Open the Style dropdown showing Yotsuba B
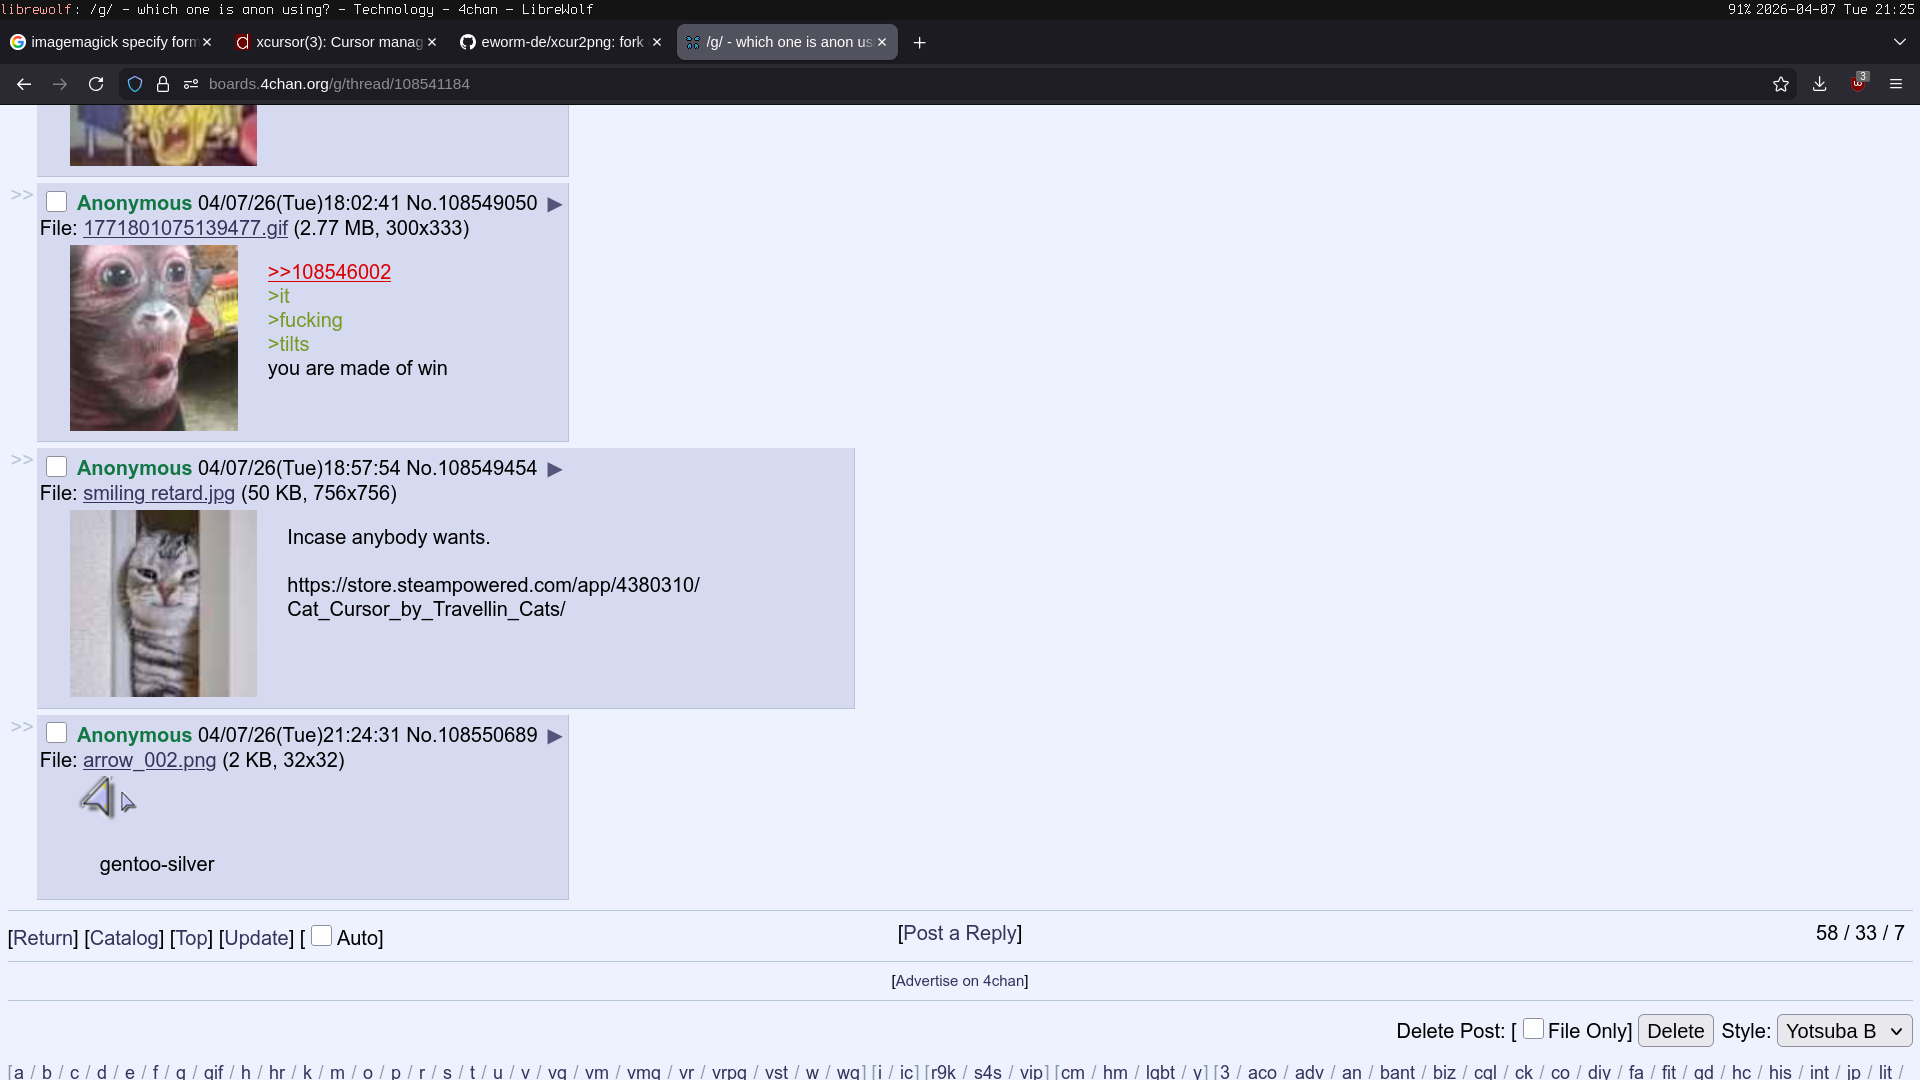1920x1080 pixels. 1844,1031
